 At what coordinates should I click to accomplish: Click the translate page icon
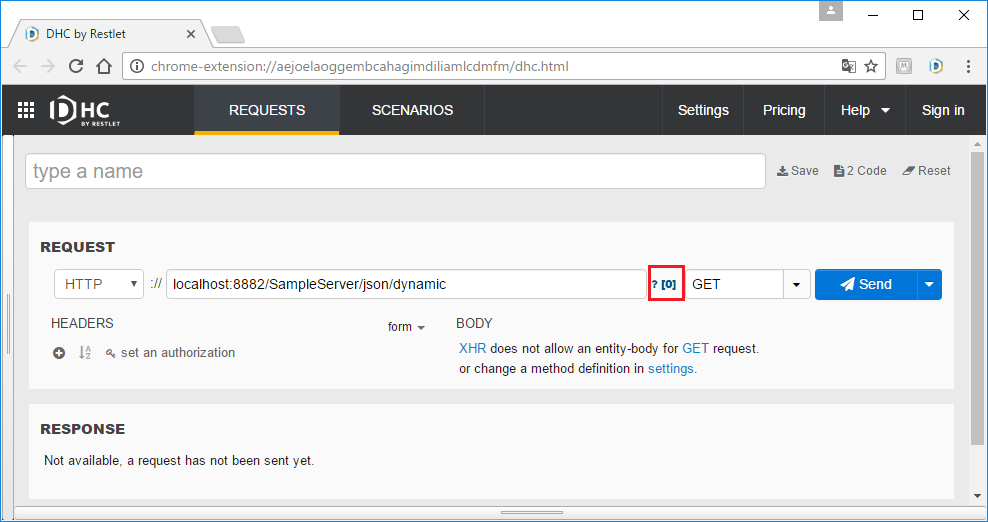pos(849,66)
